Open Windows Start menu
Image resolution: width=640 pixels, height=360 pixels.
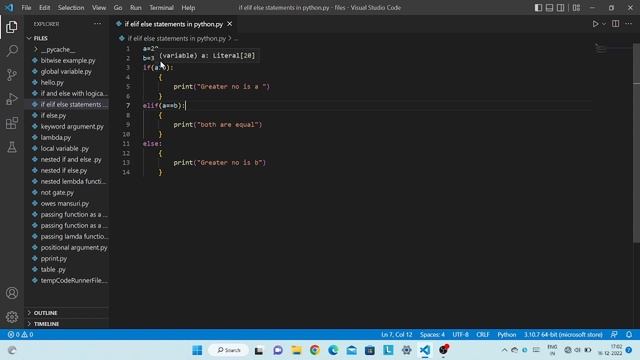coord(197,350)
